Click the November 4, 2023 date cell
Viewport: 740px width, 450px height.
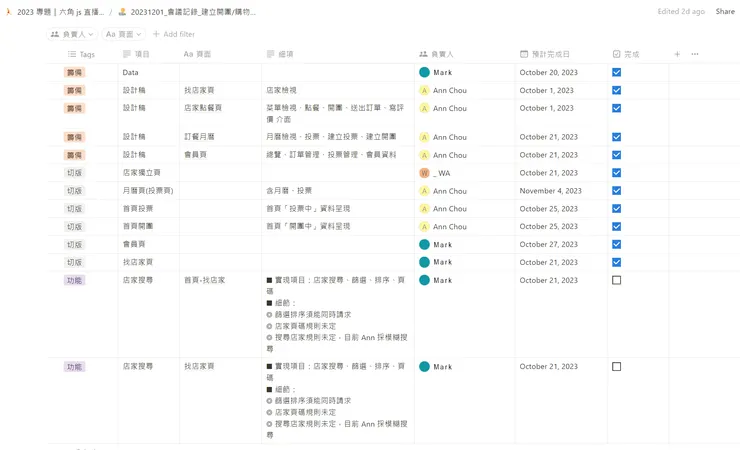[x=561, y=191]
